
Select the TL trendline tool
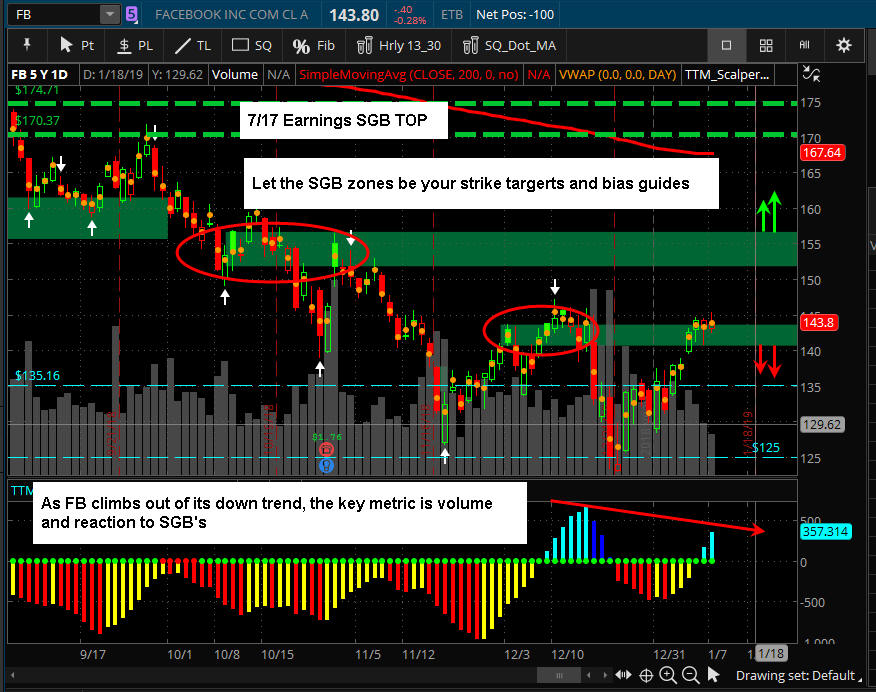(x=193, y=45)
